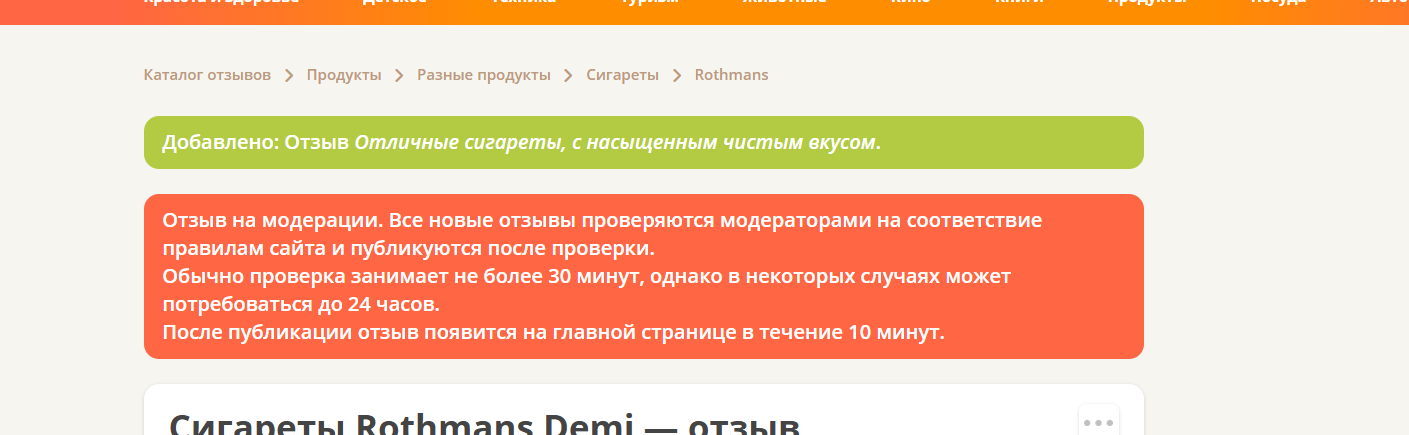Open the 'Rothmans' breadcrumb link

pos(731,75)
